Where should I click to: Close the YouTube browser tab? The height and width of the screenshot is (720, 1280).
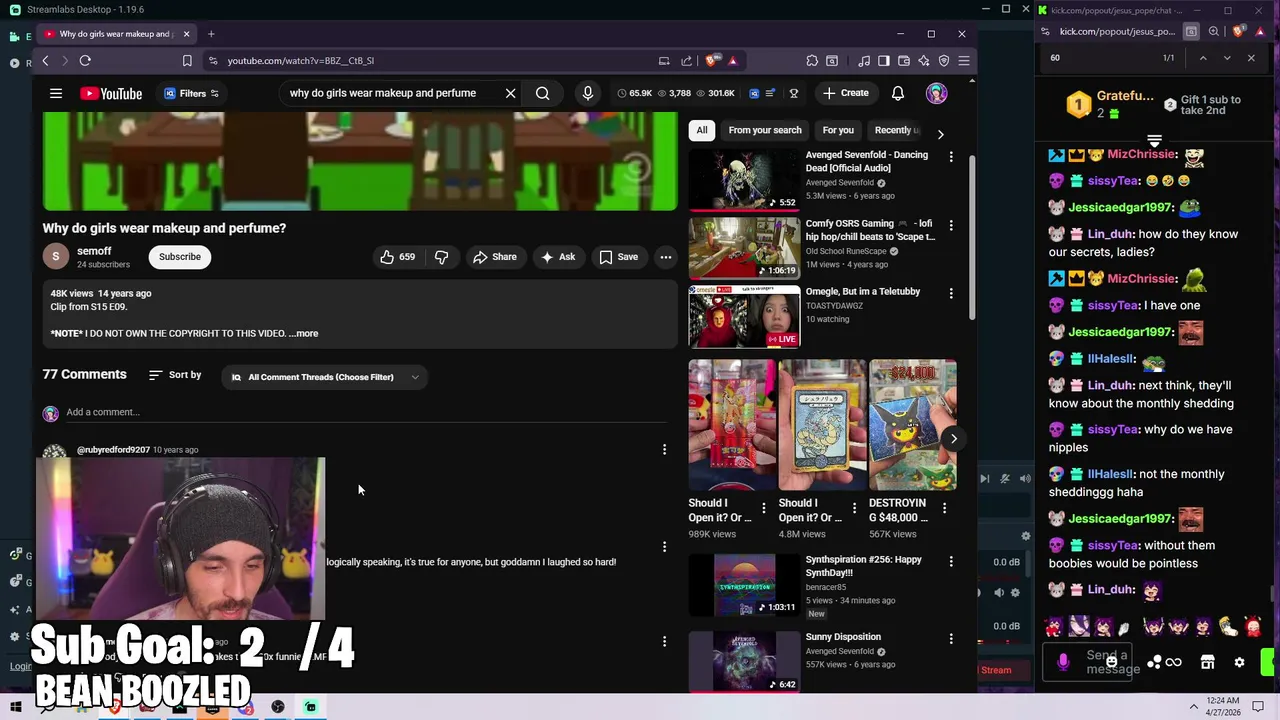click(x=186, y=34)
